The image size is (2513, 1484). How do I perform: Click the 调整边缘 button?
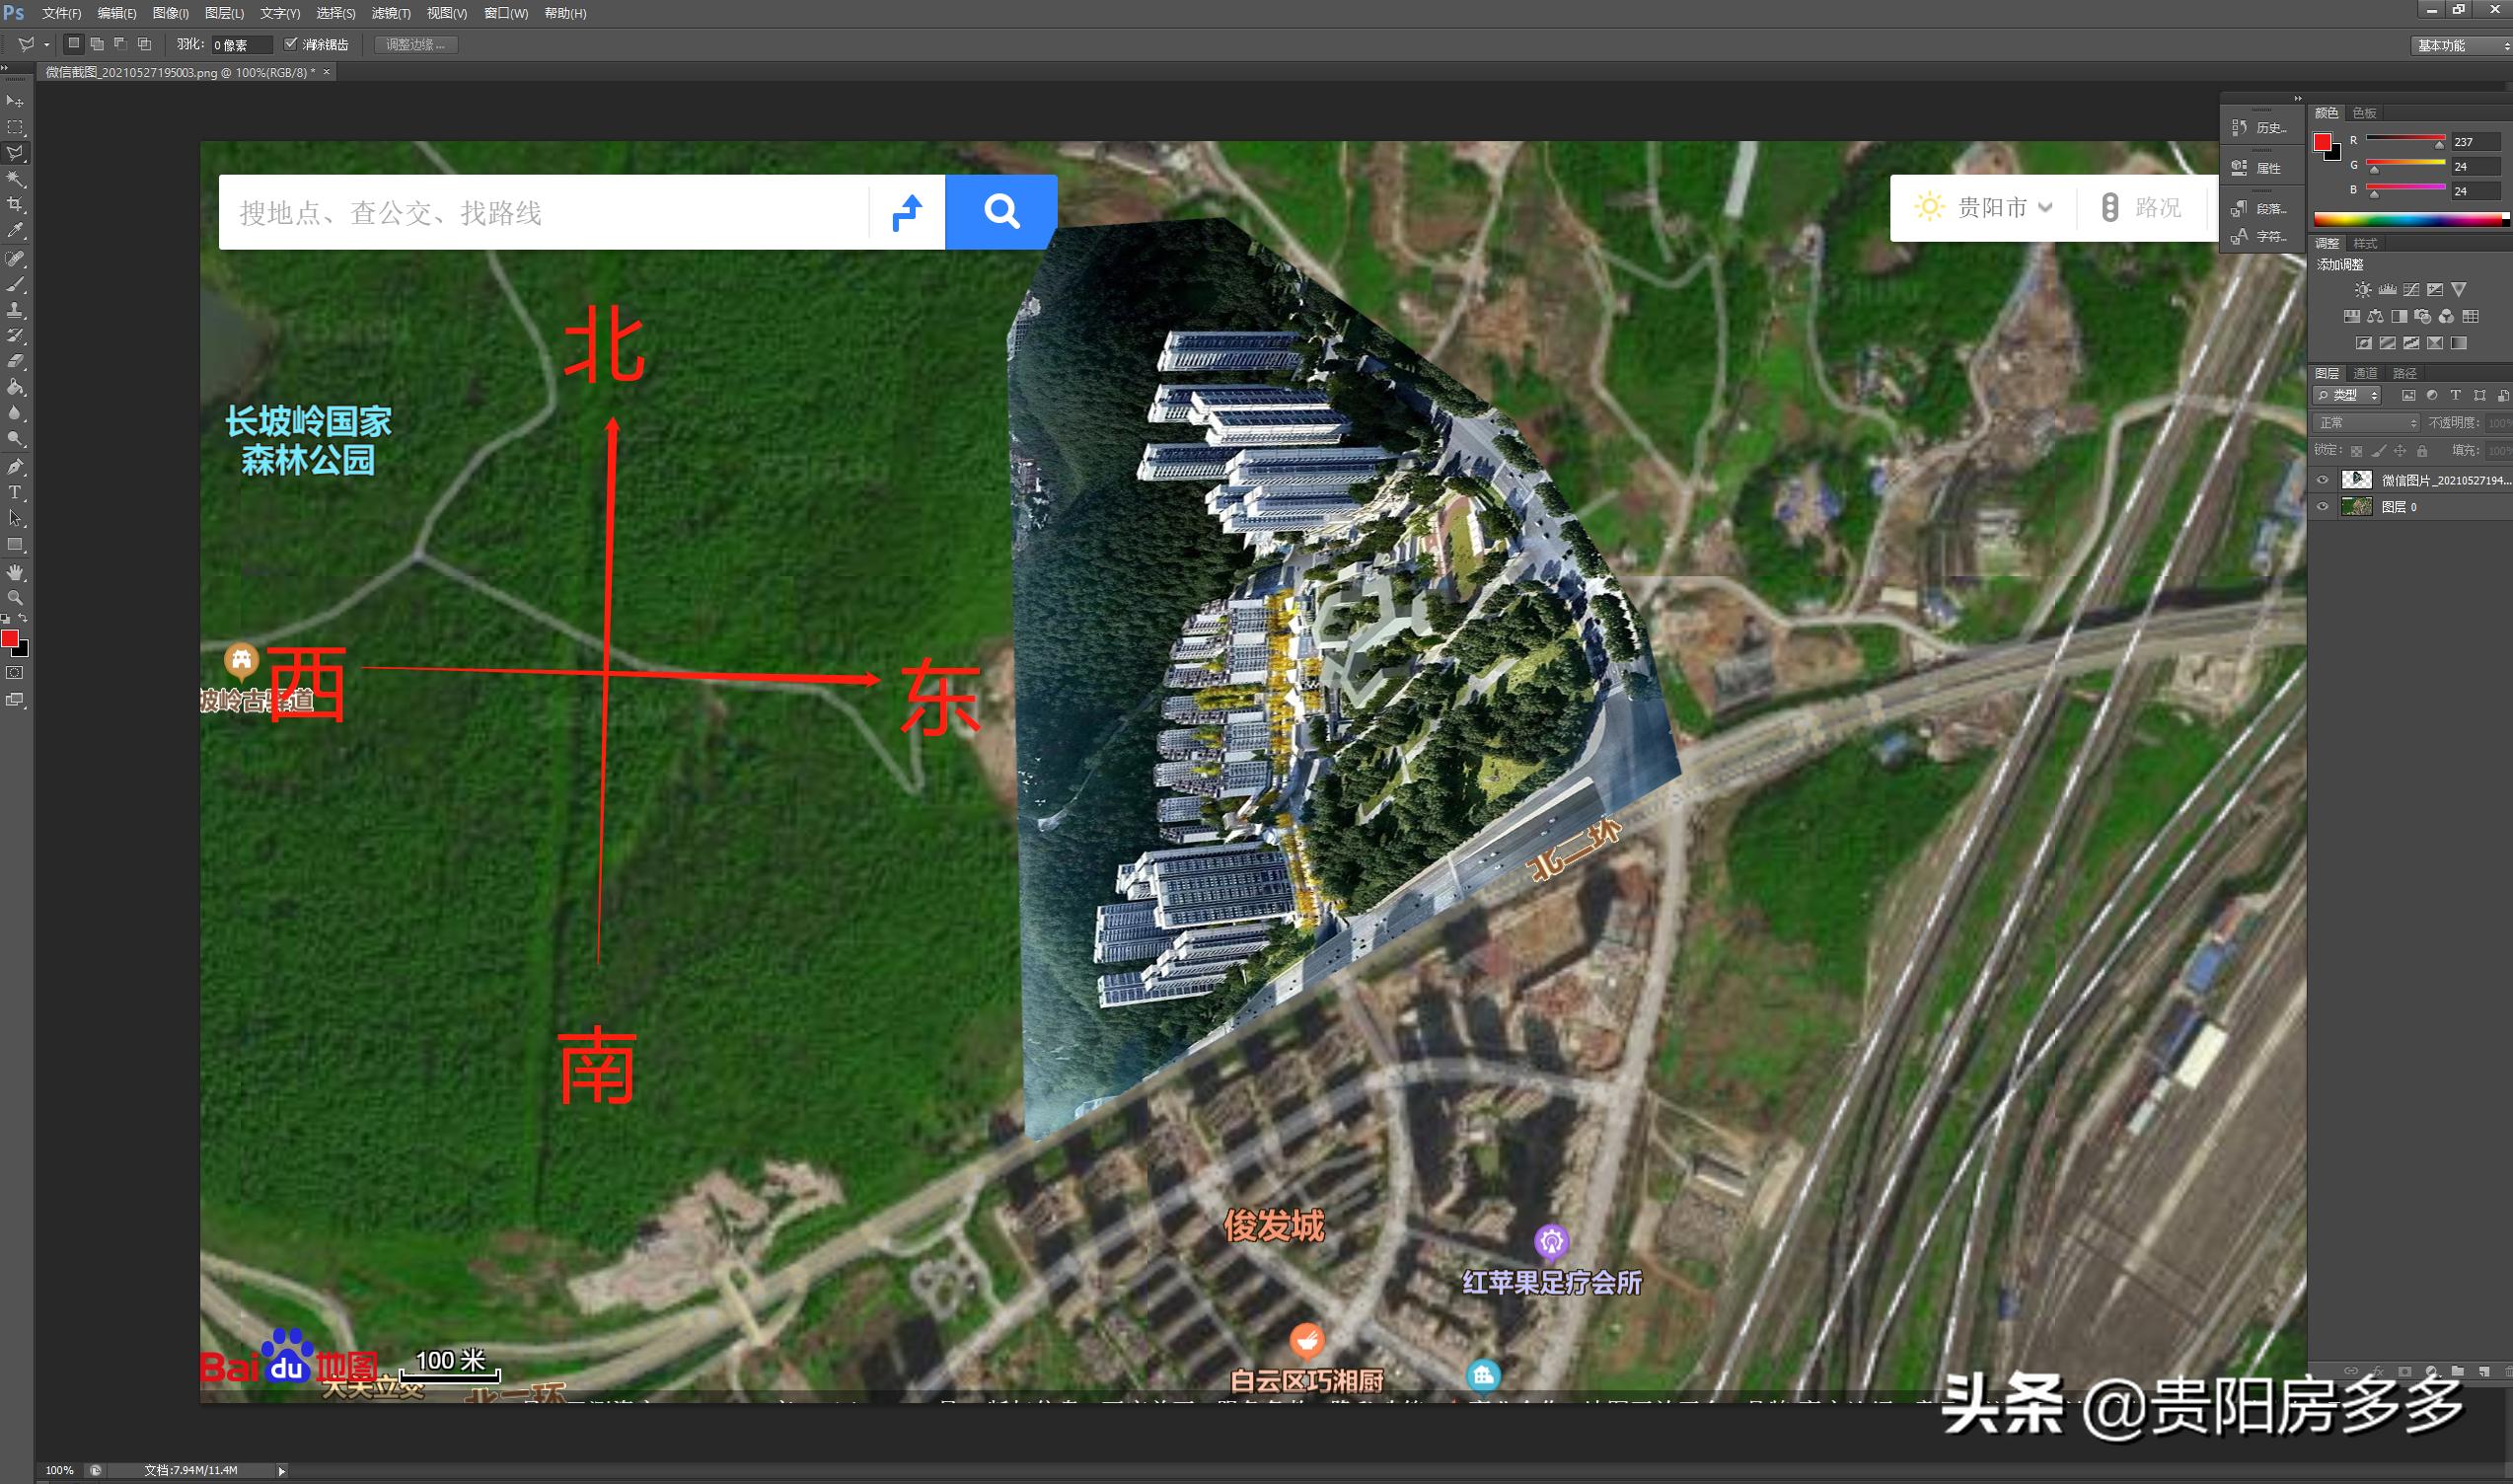[x=416, y=45]
